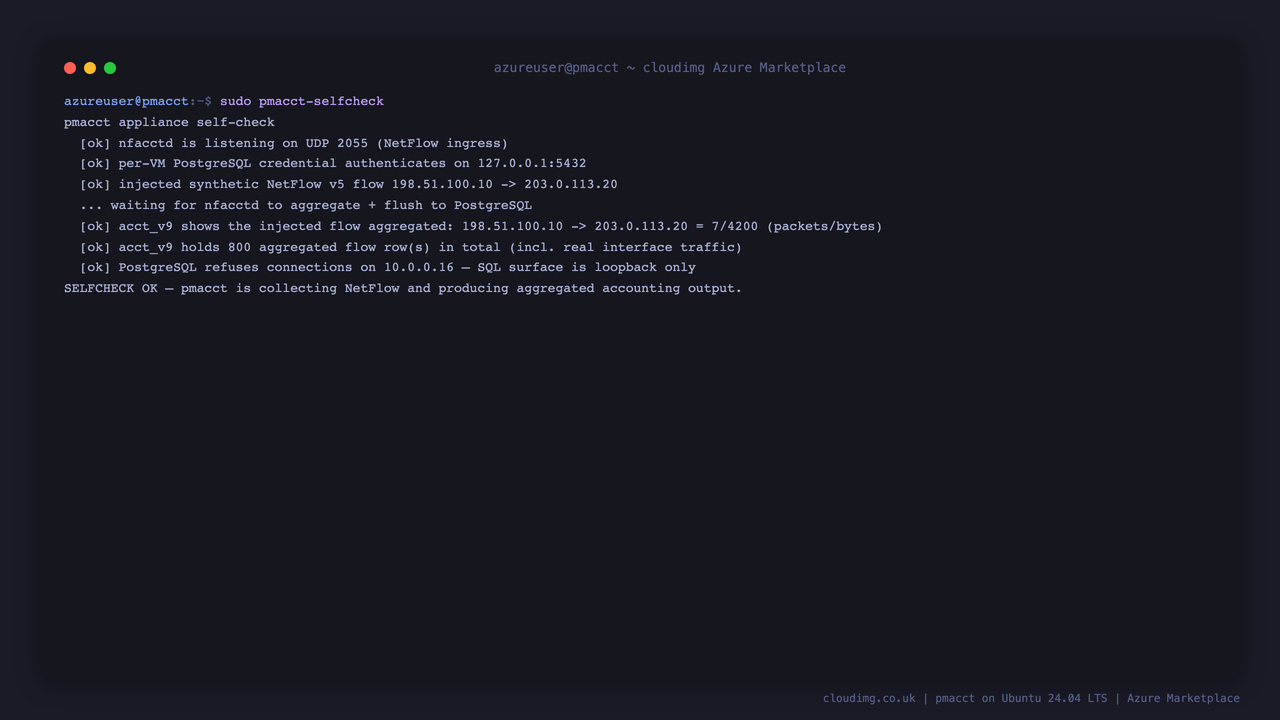Click the injected synthetic NetFlow v5 flow line
This screenshot has height=720, width=1280.
point(349,184)
